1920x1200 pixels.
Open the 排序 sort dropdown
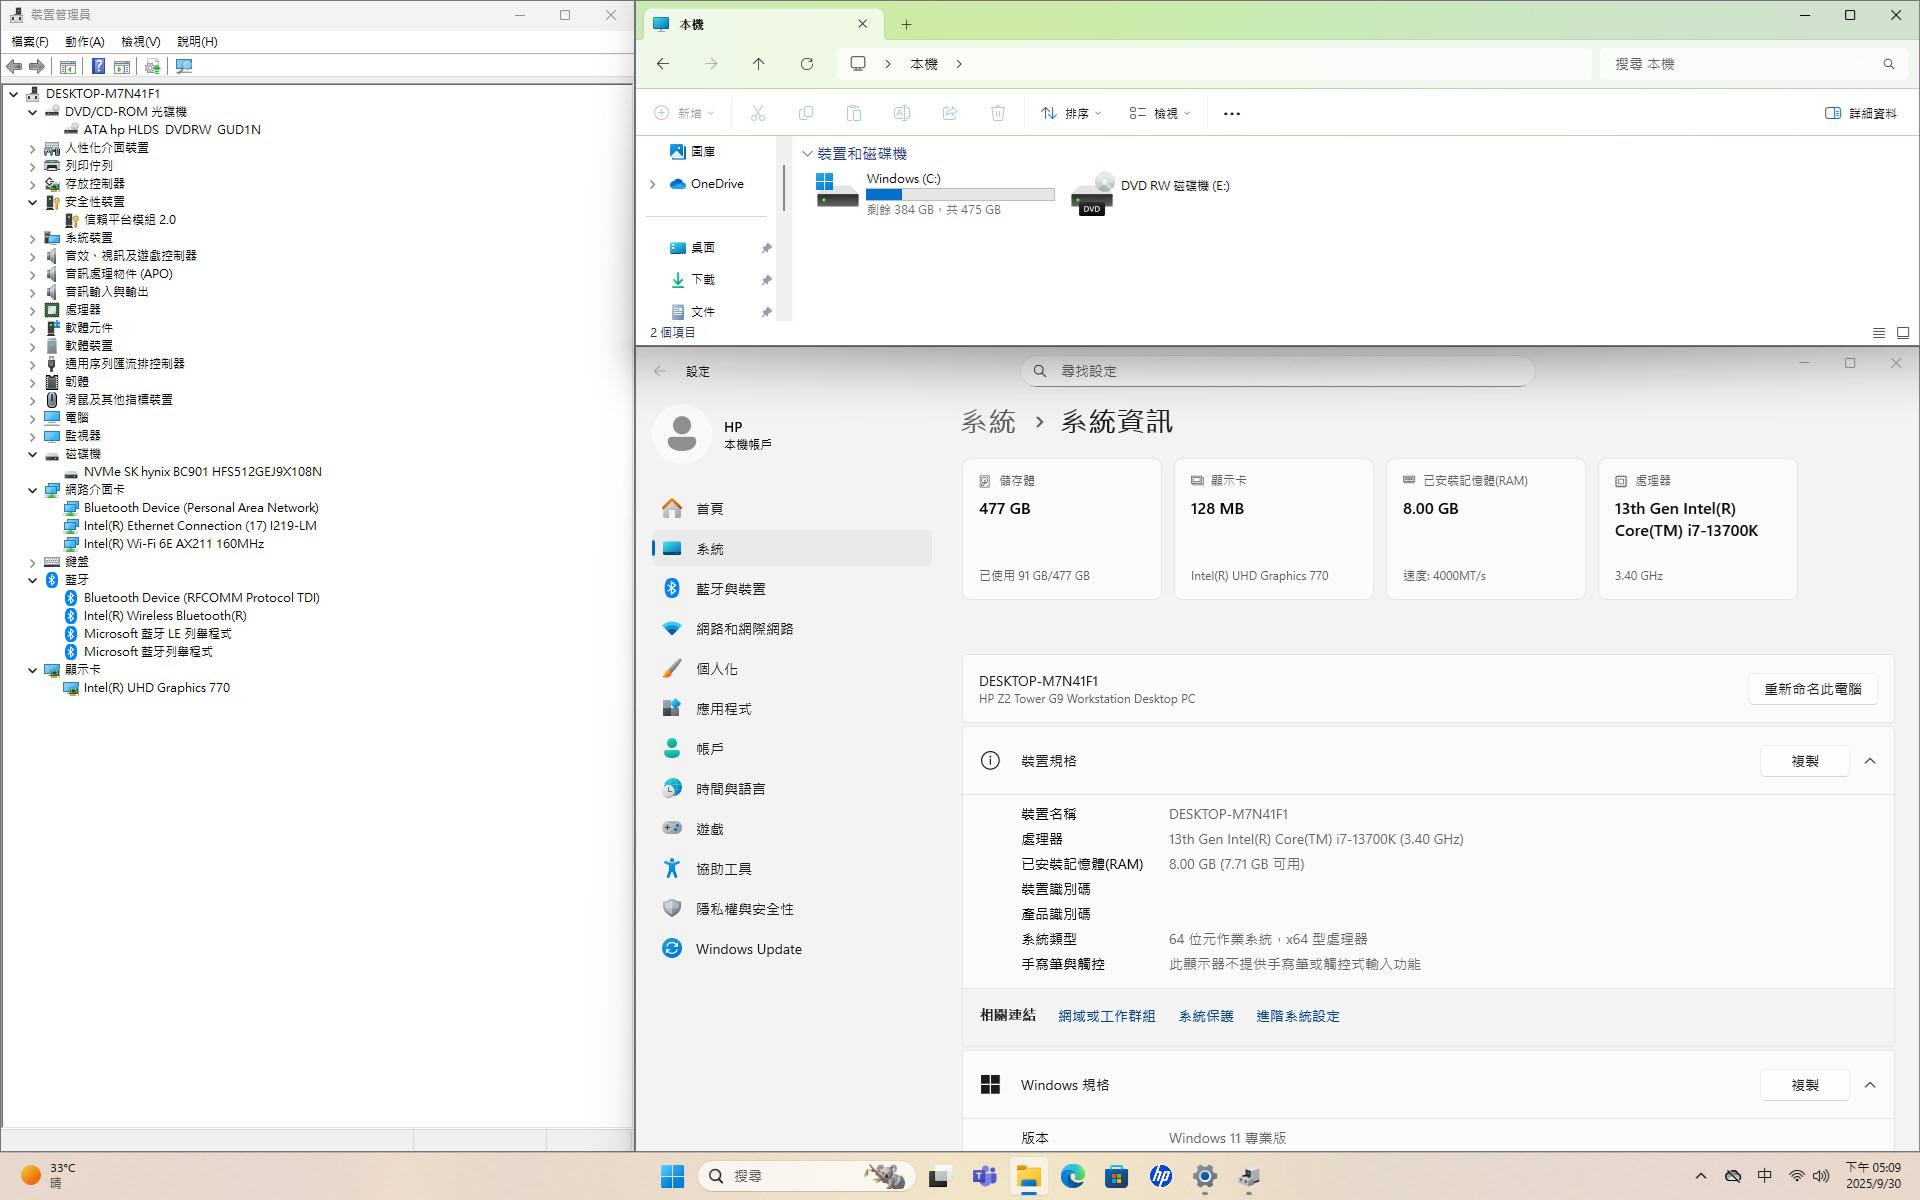[1070, 113]
